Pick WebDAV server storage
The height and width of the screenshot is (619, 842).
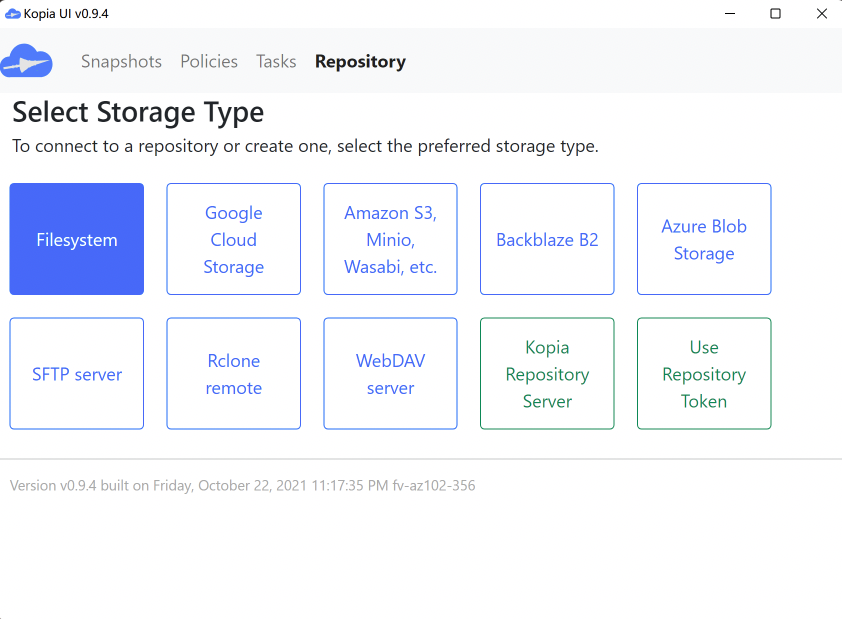click(x=390, y=374)
